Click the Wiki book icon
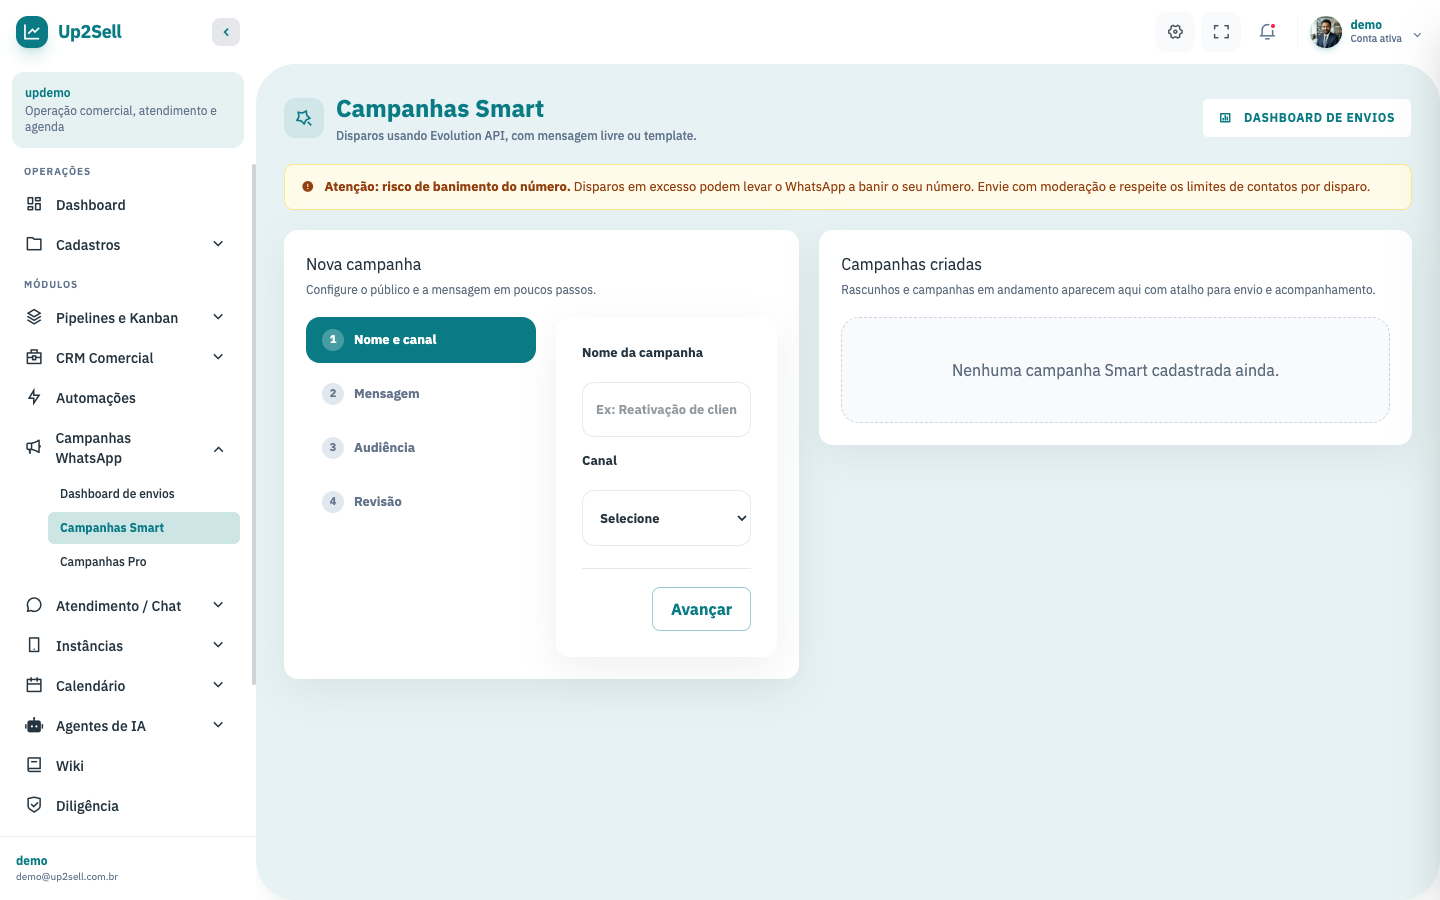 click(34, 765)
